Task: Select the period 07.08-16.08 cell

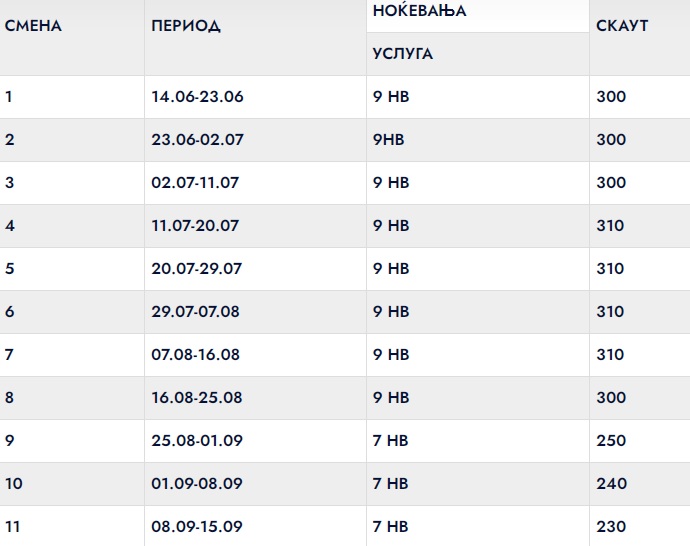Action: coord(197,355)
